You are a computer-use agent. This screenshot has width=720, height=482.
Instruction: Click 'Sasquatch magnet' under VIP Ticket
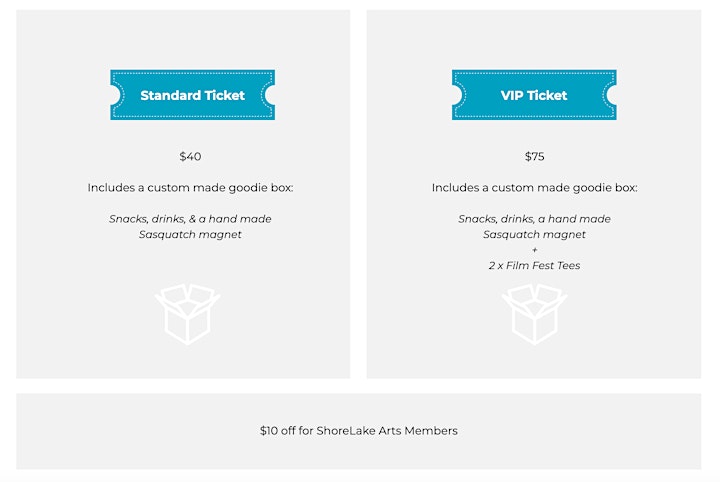click(x=534, y=235)
